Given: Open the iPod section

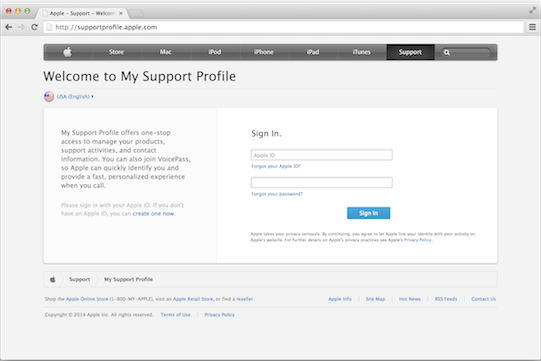Looking at the screenshot, I should click(215, 52).
